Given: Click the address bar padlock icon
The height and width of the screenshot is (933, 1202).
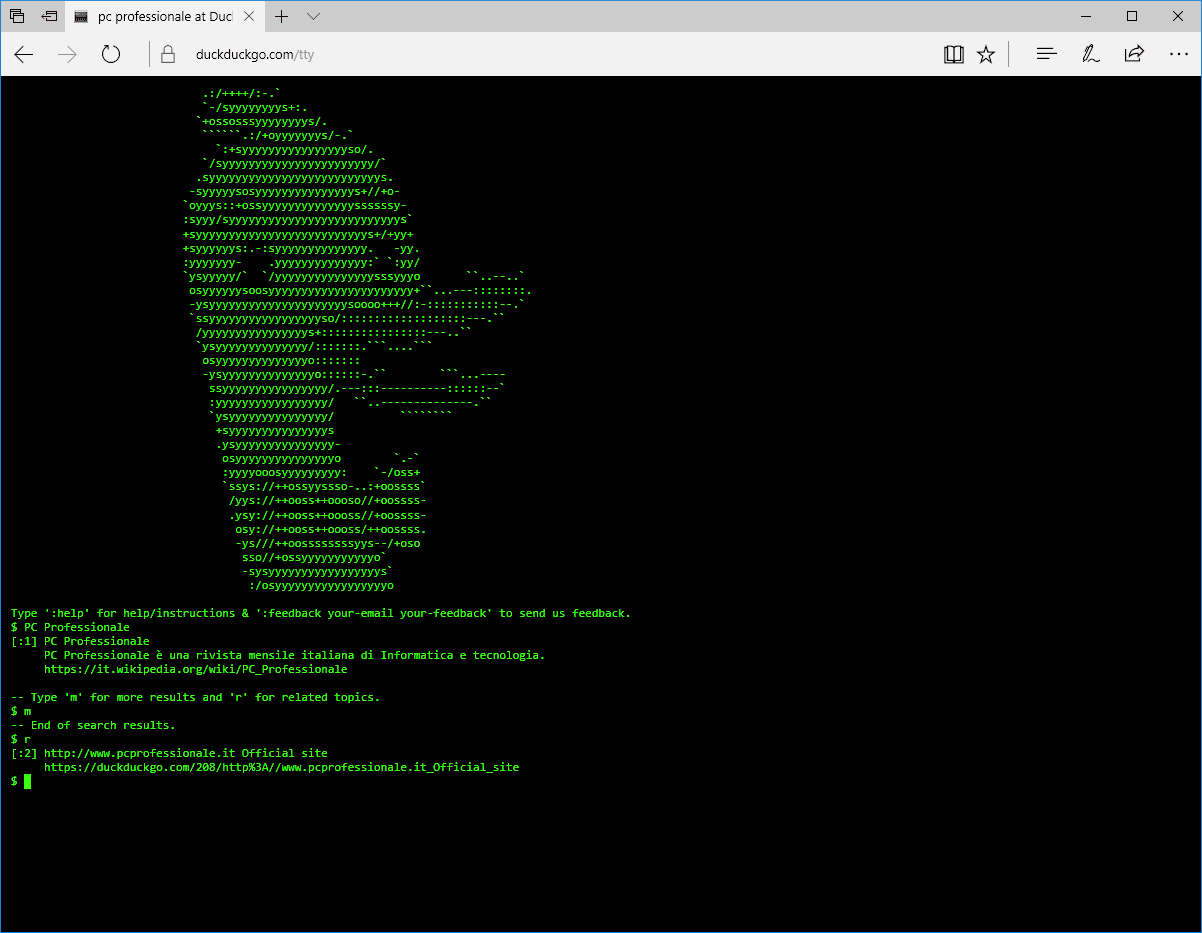Looking at the screenshot, I should (168, 55).
